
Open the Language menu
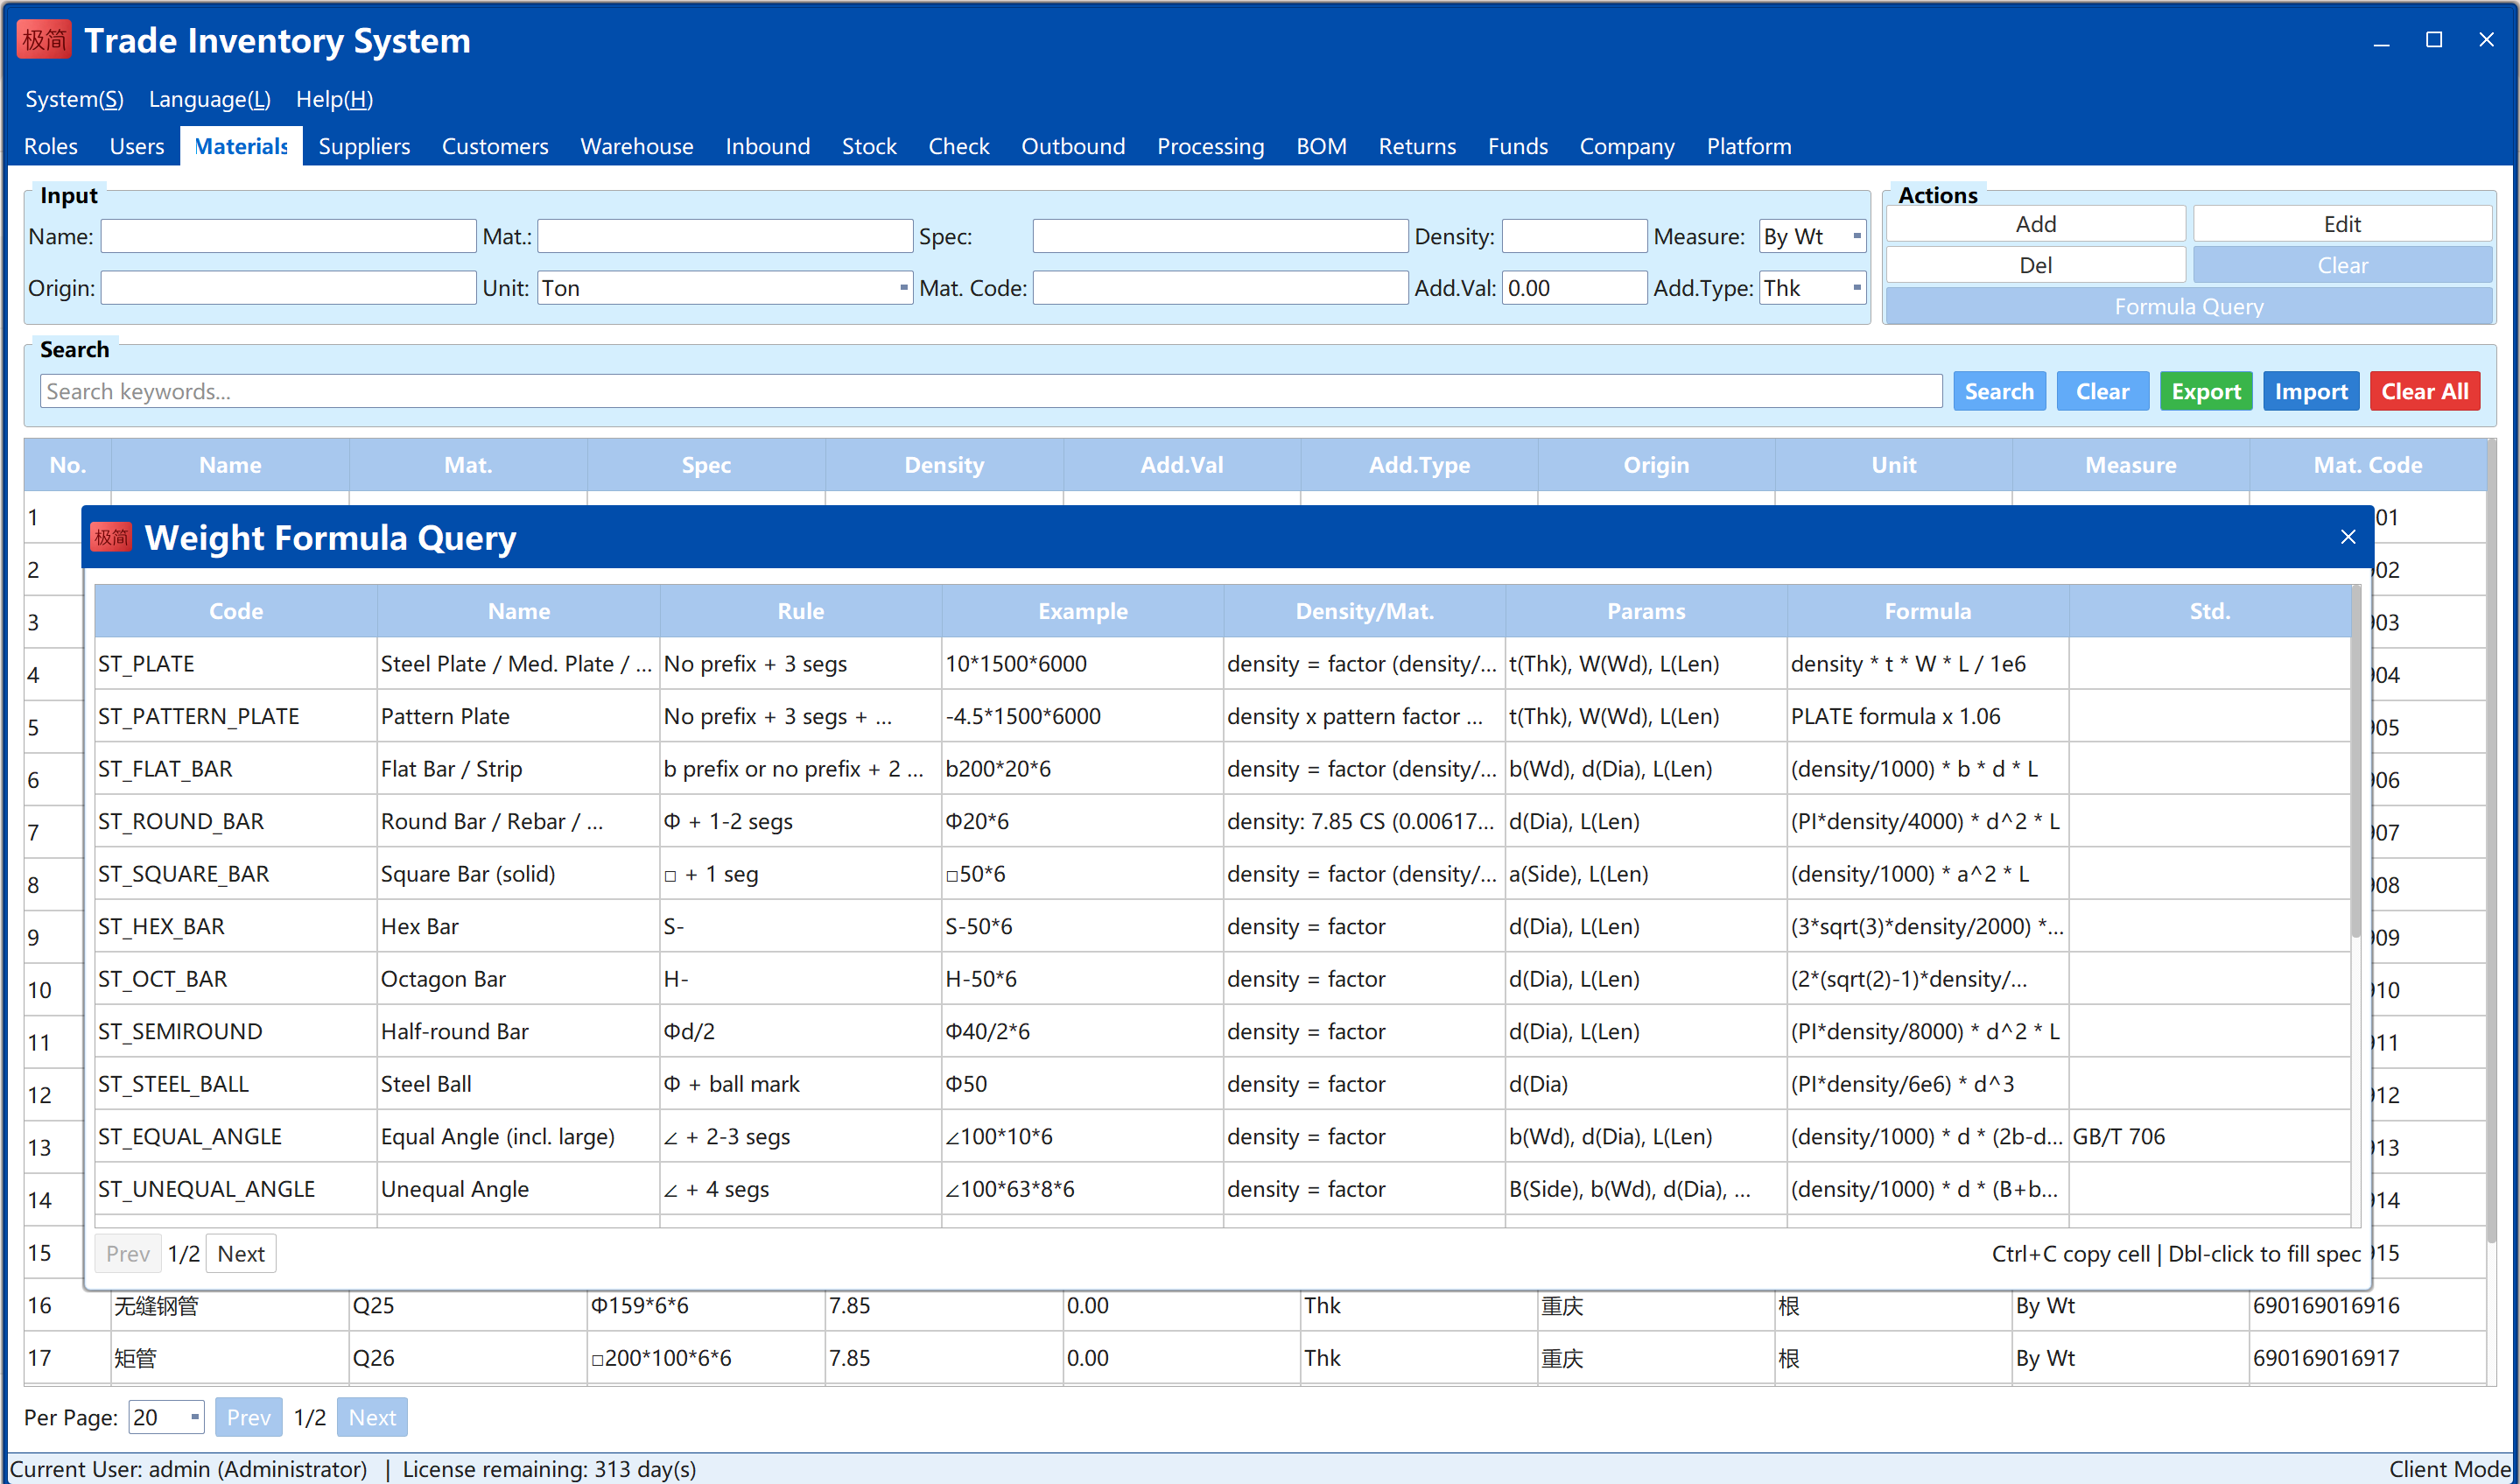click(x=209, y=99)
